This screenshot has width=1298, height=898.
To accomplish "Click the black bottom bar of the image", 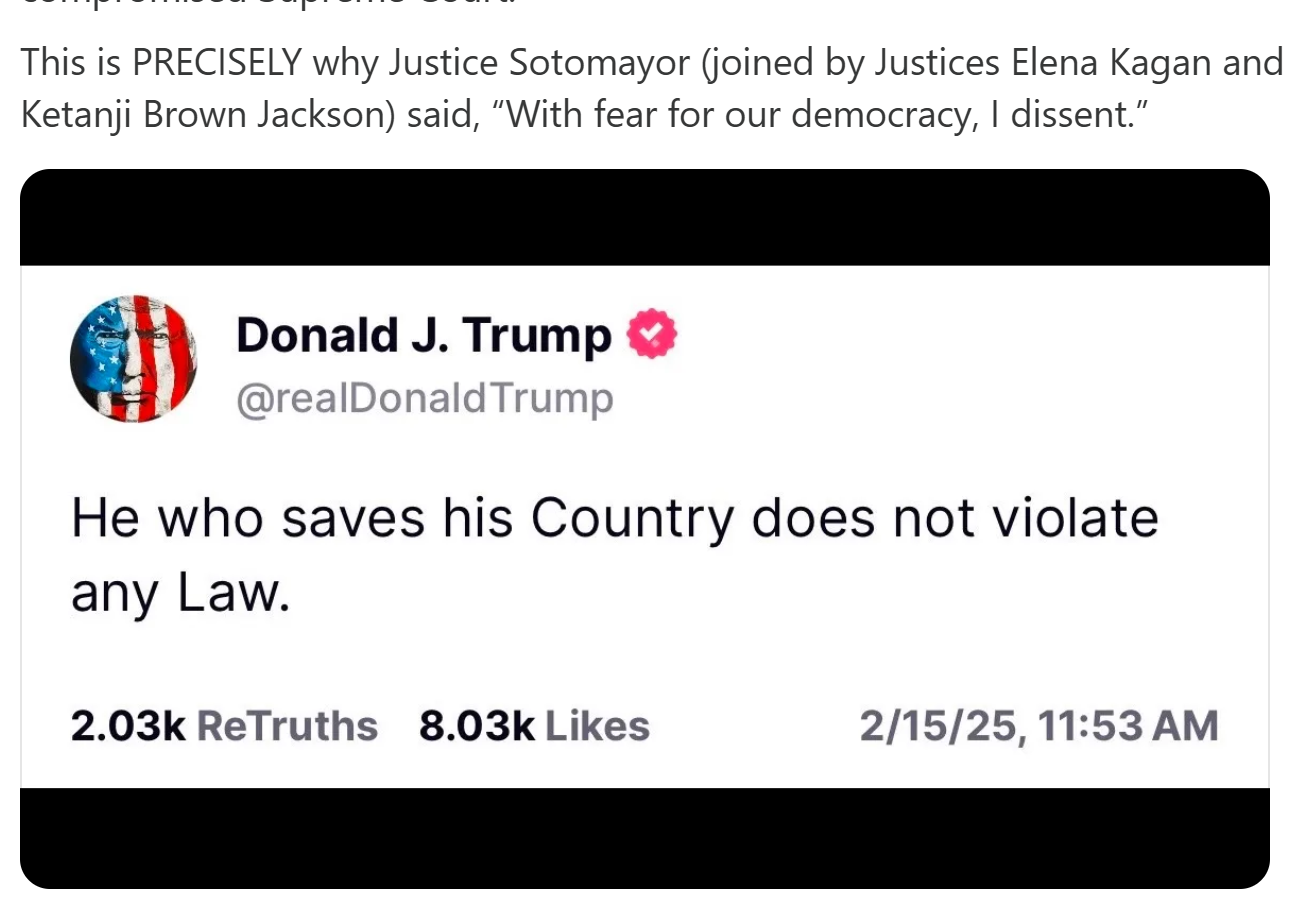I will pos(644,838).
